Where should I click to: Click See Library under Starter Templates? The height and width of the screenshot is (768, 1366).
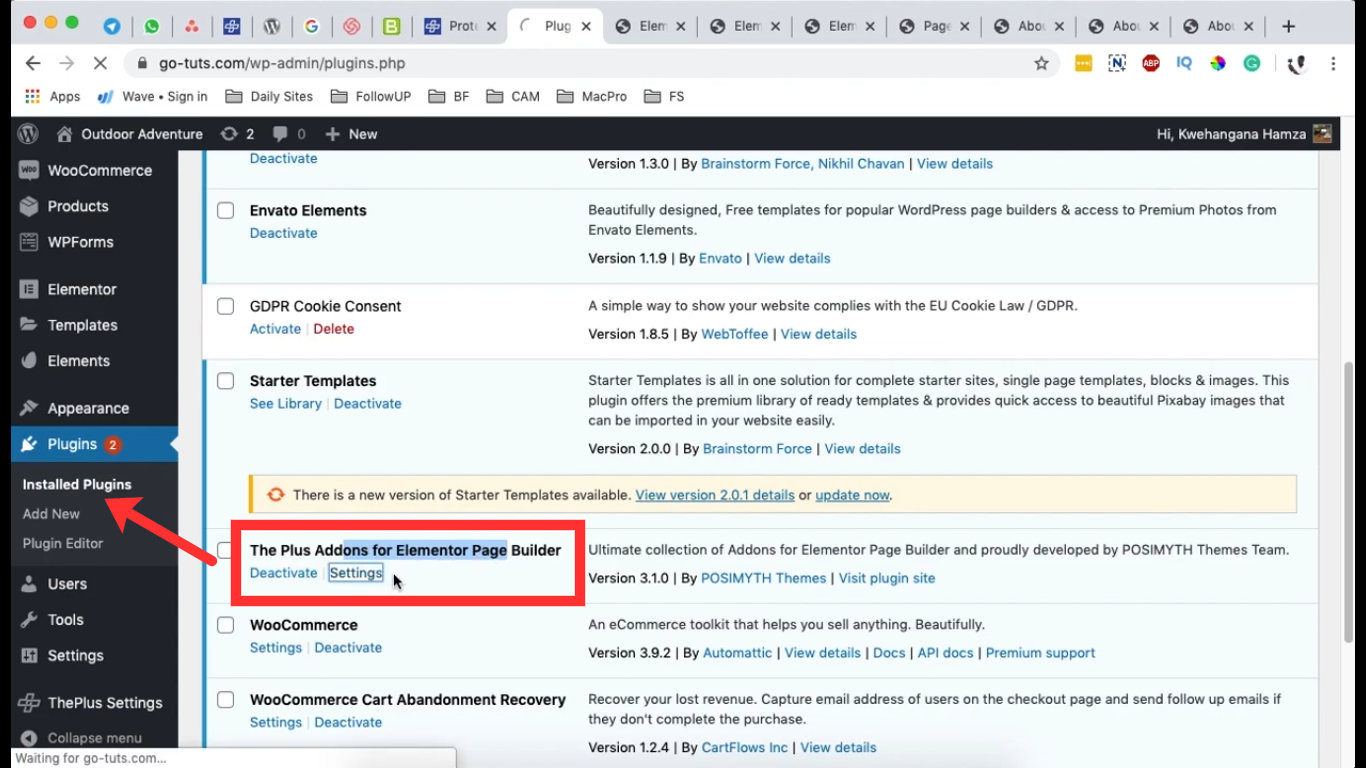(x=286, y=404)
